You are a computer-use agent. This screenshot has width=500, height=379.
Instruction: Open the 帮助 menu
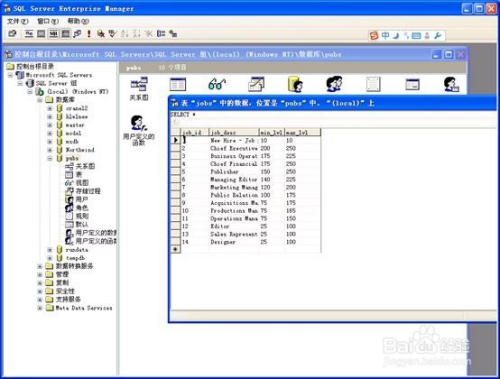tap(78, 21)
